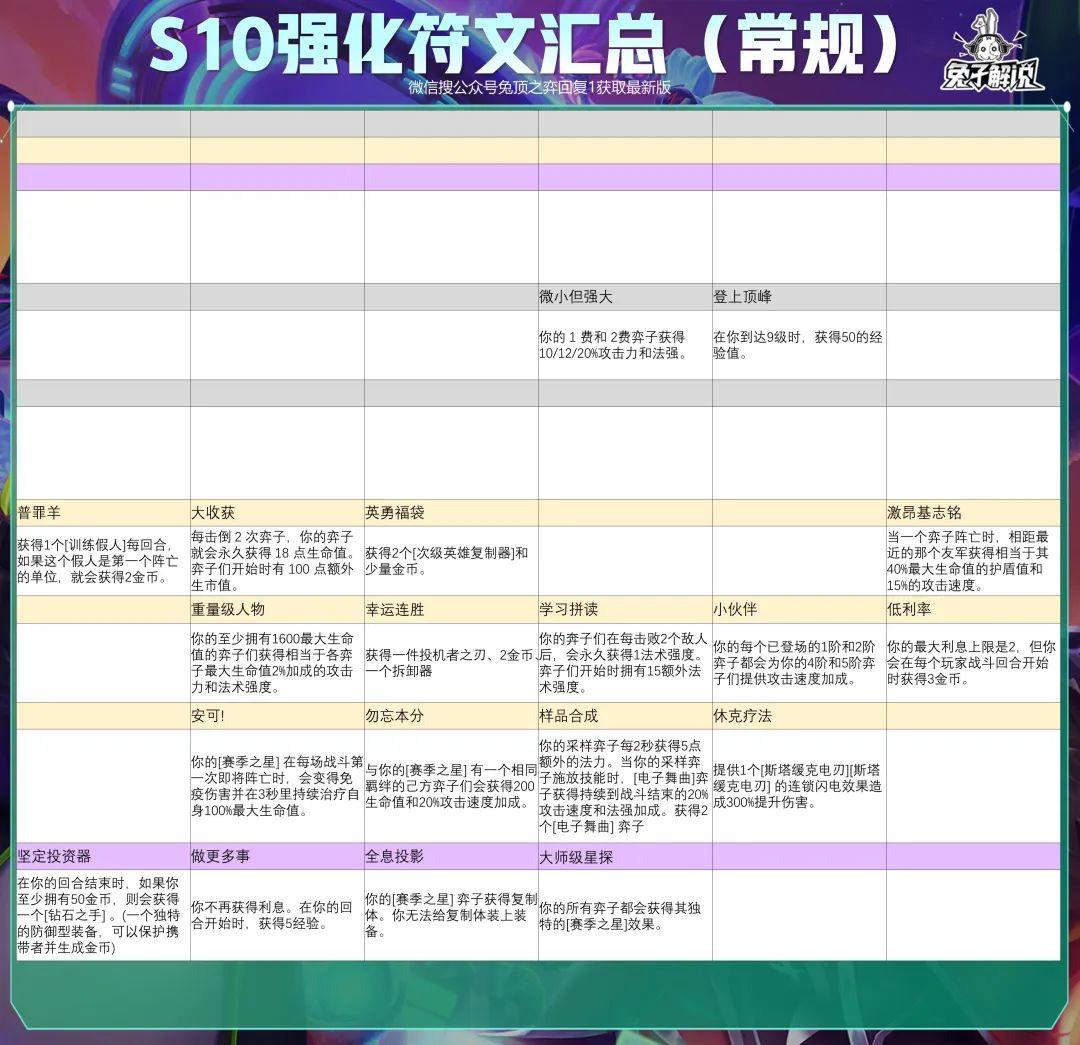Select the 样品合成 cell
Screen dimensions: 1080x1045
coord(625,716)
